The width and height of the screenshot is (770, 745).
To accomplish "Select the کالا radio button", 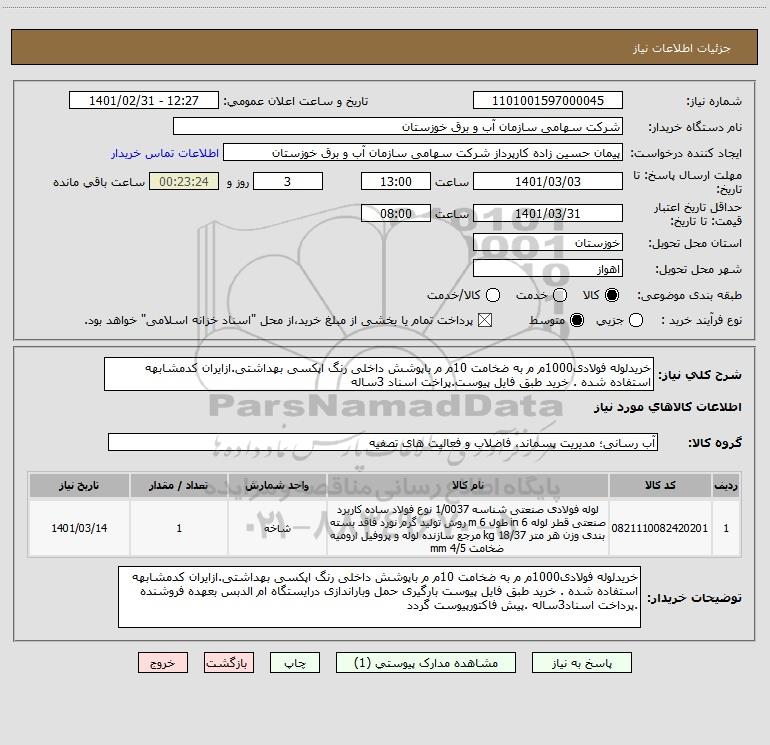I will [x=612, y=295].
